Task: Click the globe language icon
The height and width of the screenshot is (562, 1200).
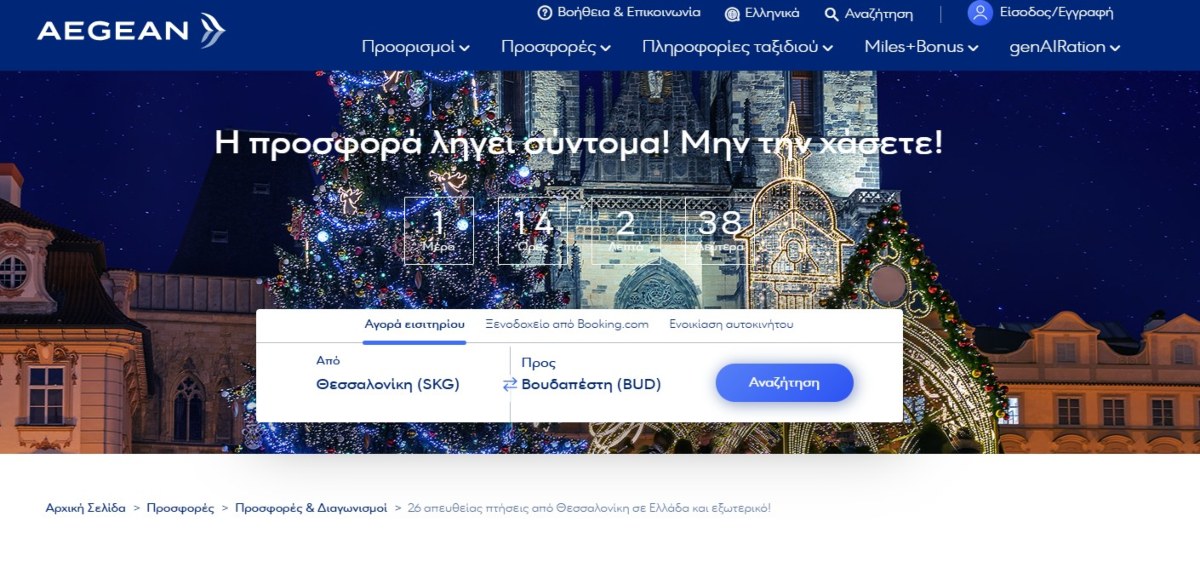Action: (732, 14)
